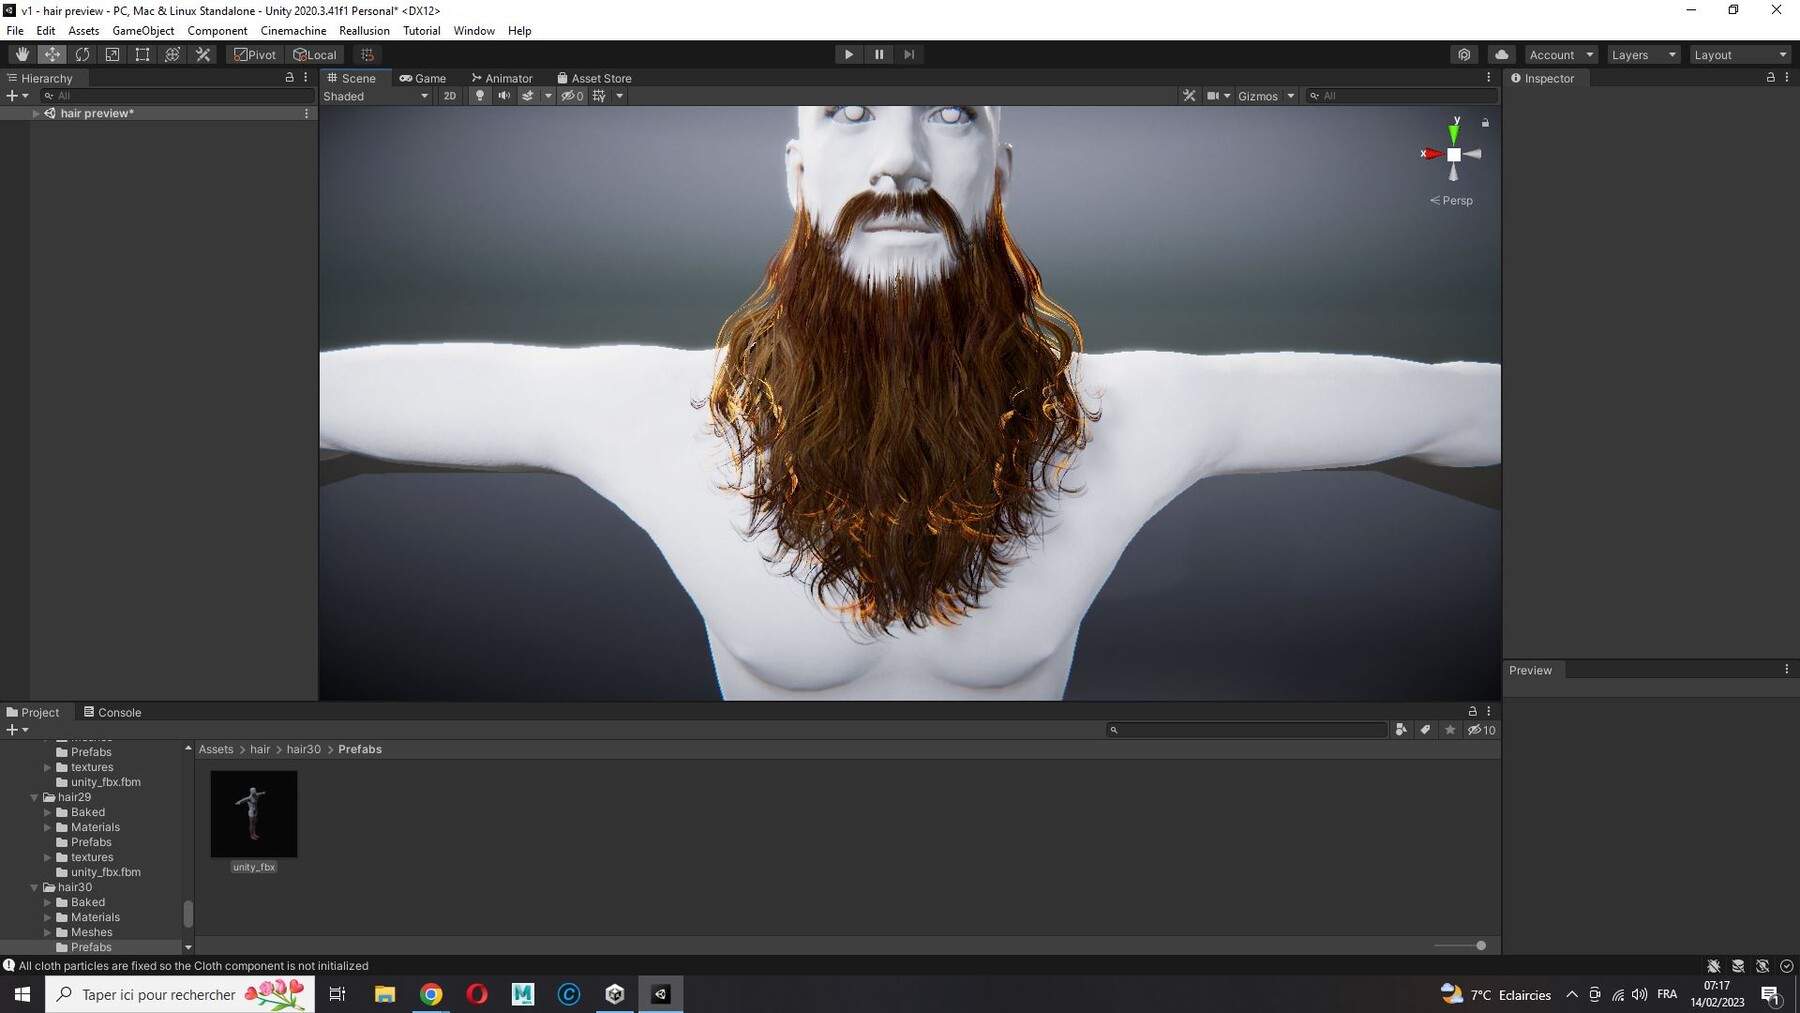Toggle scene effects (skybox, fog)

[x=528, y=96]
